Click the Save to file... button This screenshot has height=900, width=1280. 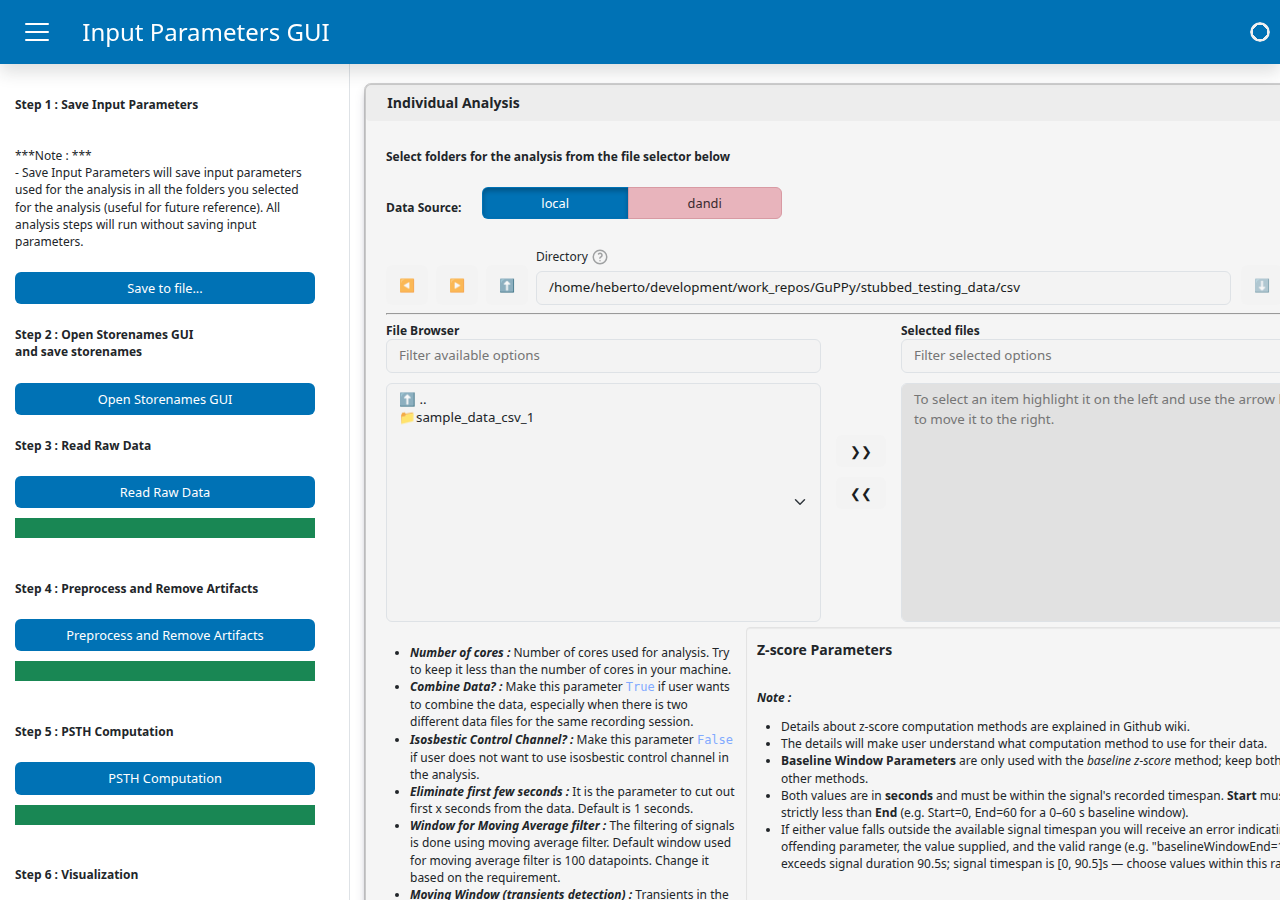point(165,288)
